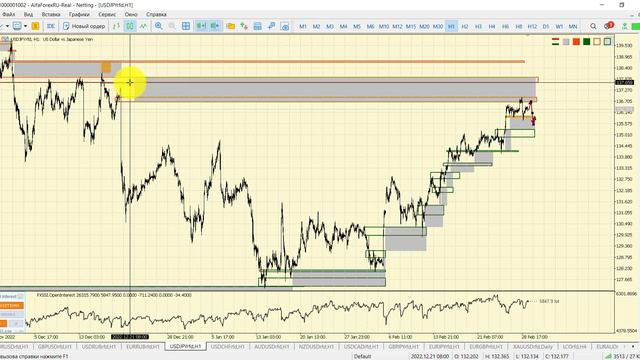Pick the dark green color swatch
The image size is (640, 360).
587,42
